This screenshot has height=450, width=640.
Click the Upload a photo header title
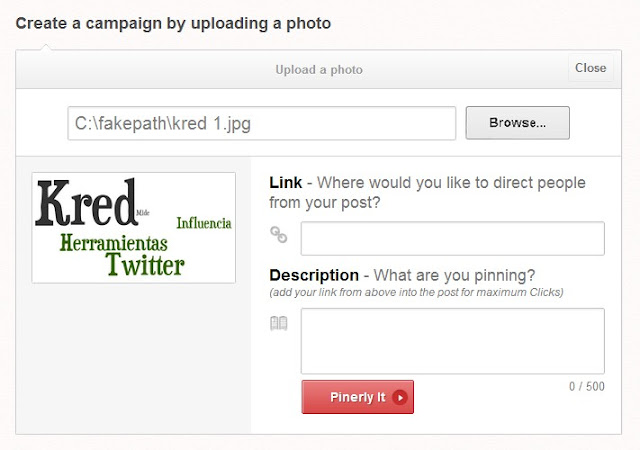click(319, 69)
